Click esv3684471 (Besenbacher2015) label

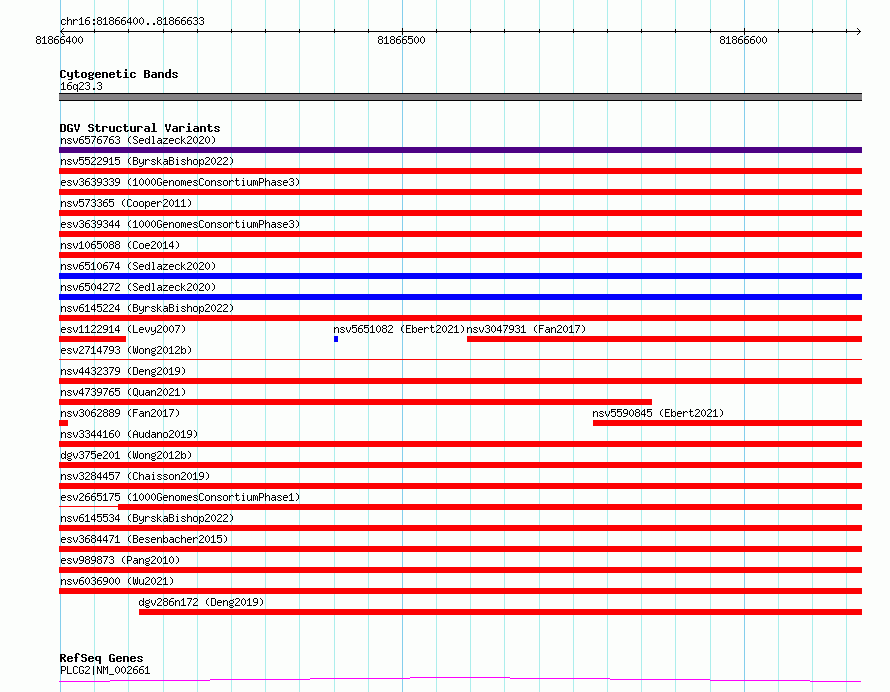click(144, 539)
